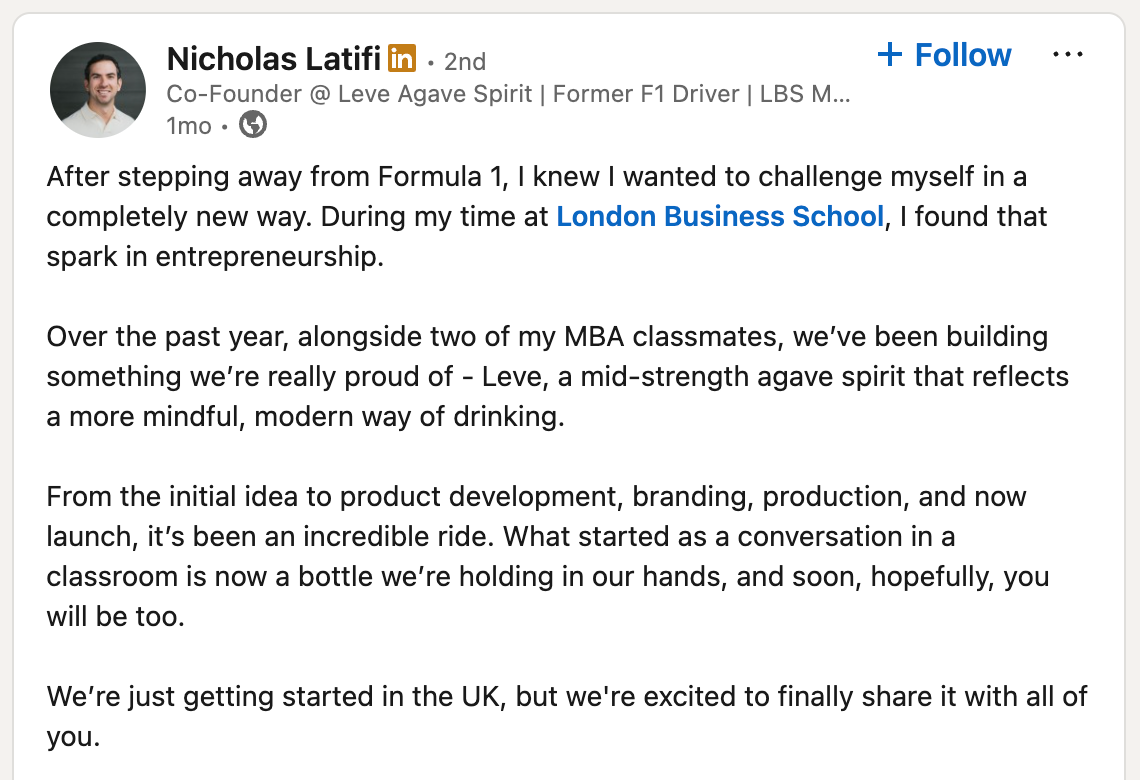1140x780 pixels.
Task: Follow Nicholas Latifi
Action: tap(944, 55)
